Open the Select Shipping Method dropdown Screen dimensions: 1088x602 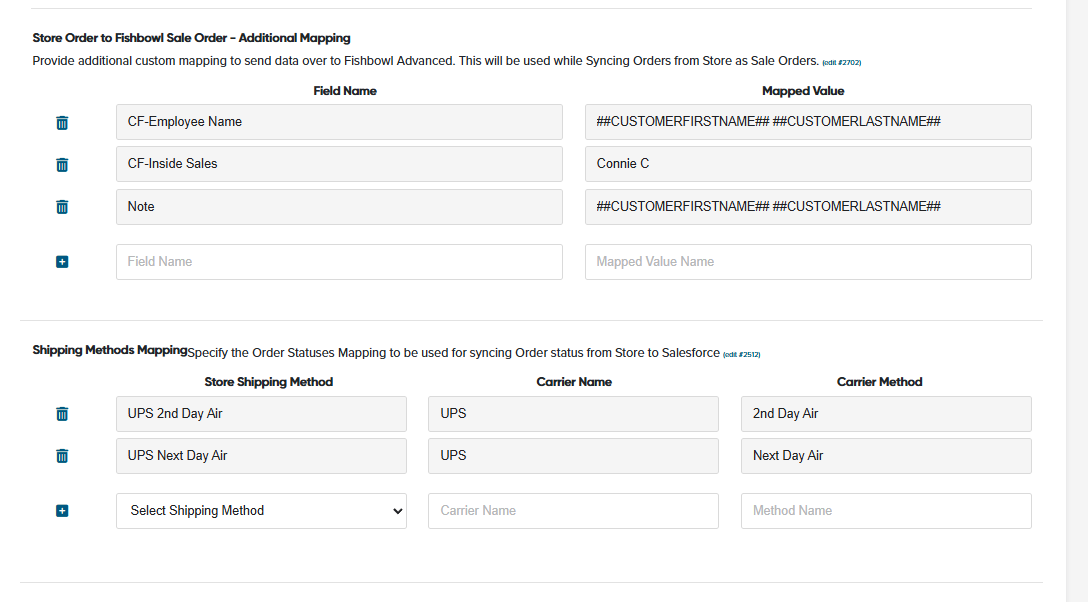tap(261, 511)
